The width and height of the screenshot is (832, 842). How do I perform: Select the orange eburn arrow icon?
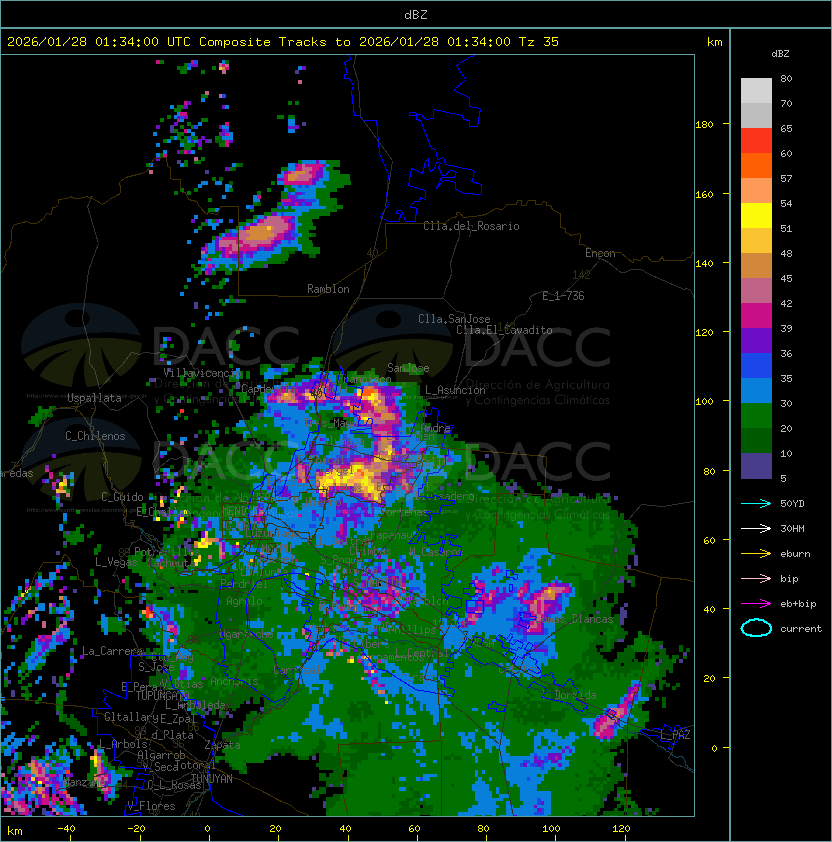tap(756, 553)
